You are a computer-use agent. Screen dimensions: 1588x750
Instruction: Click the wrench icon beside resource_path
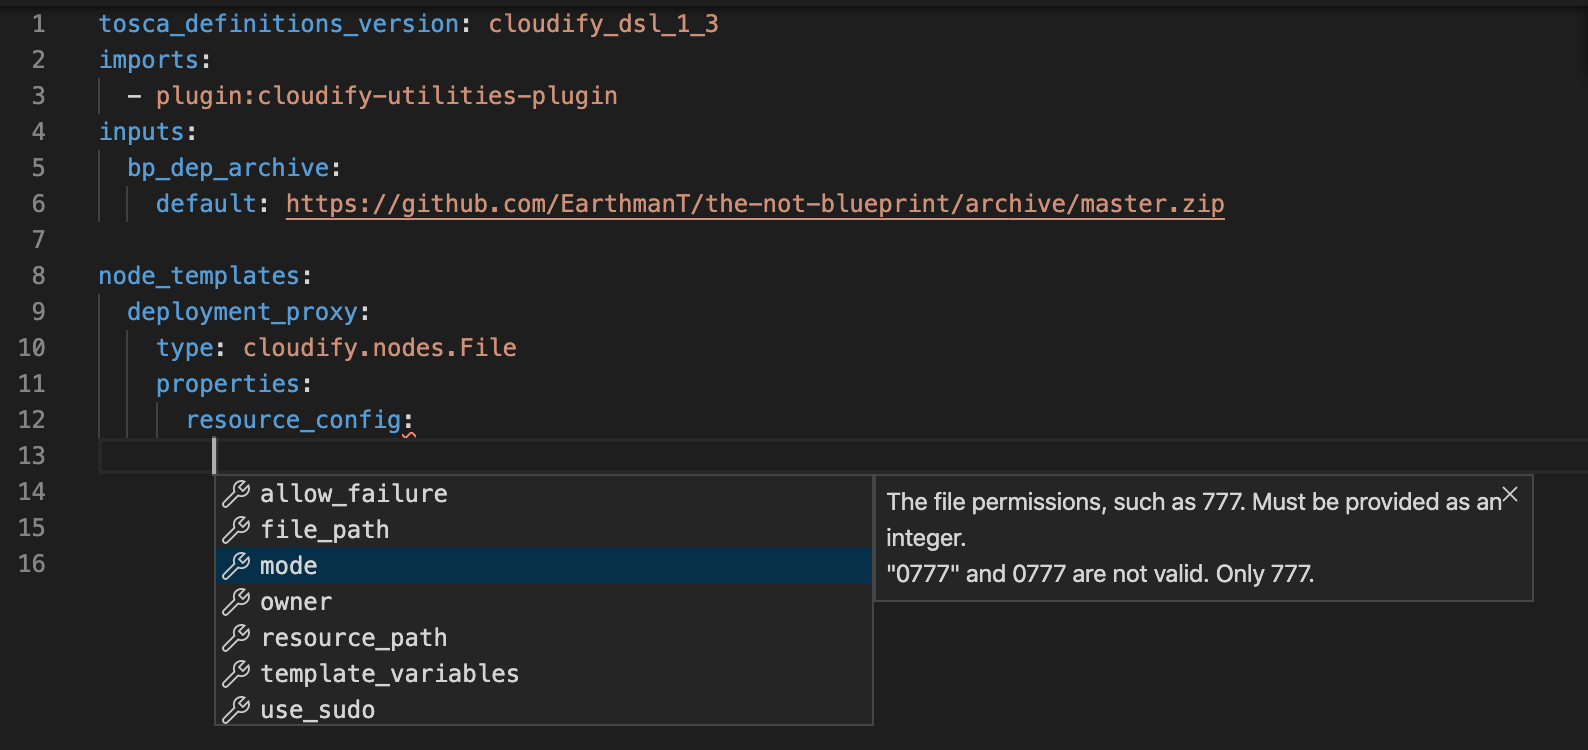tap(236, 637)
